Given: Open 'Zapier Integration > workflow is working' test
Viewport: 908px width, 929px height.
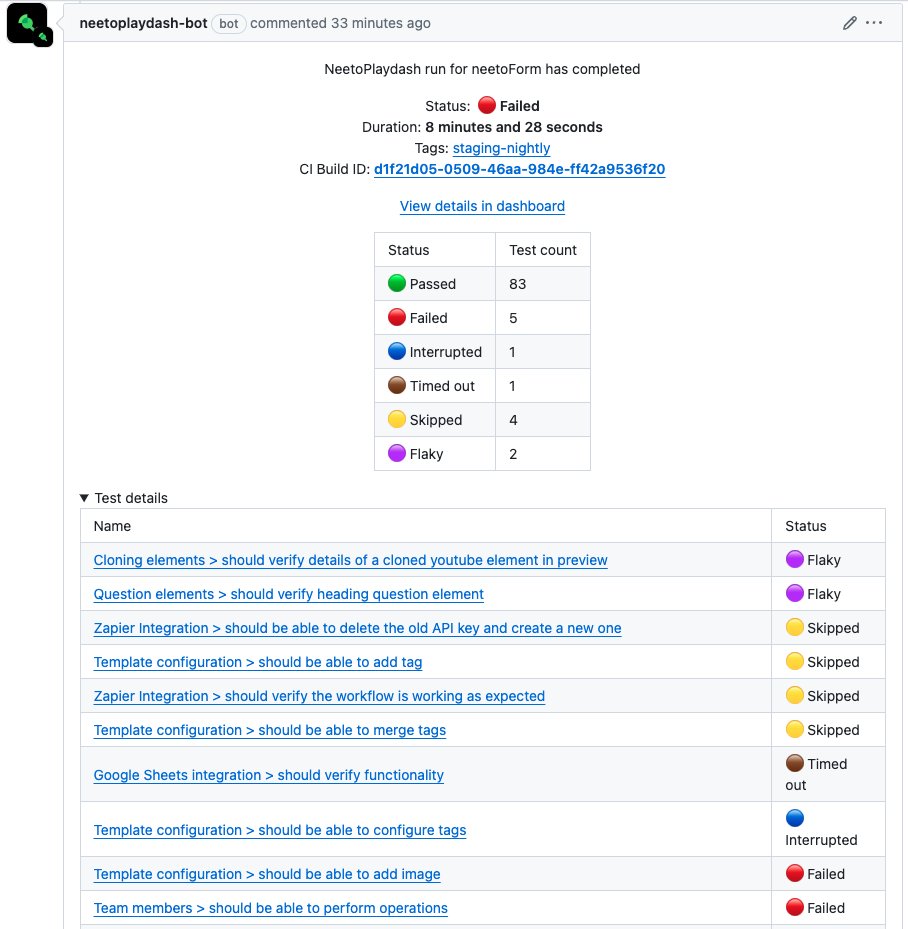Looking at the screenshot, I should (x=319, y=696).
